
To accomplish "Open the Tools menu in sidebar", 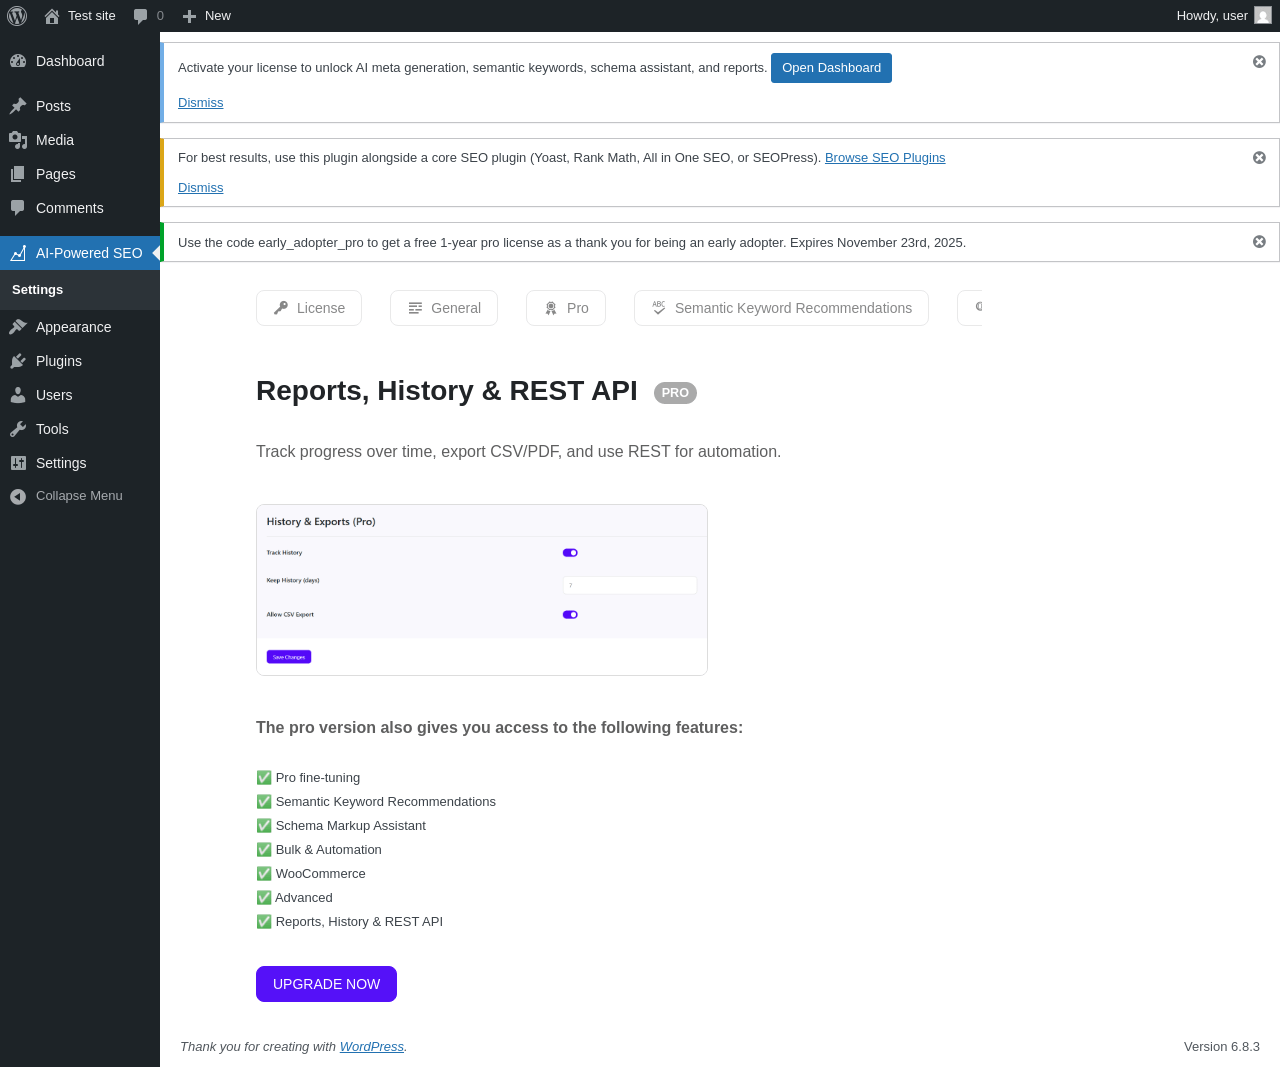I will [52, 429].
